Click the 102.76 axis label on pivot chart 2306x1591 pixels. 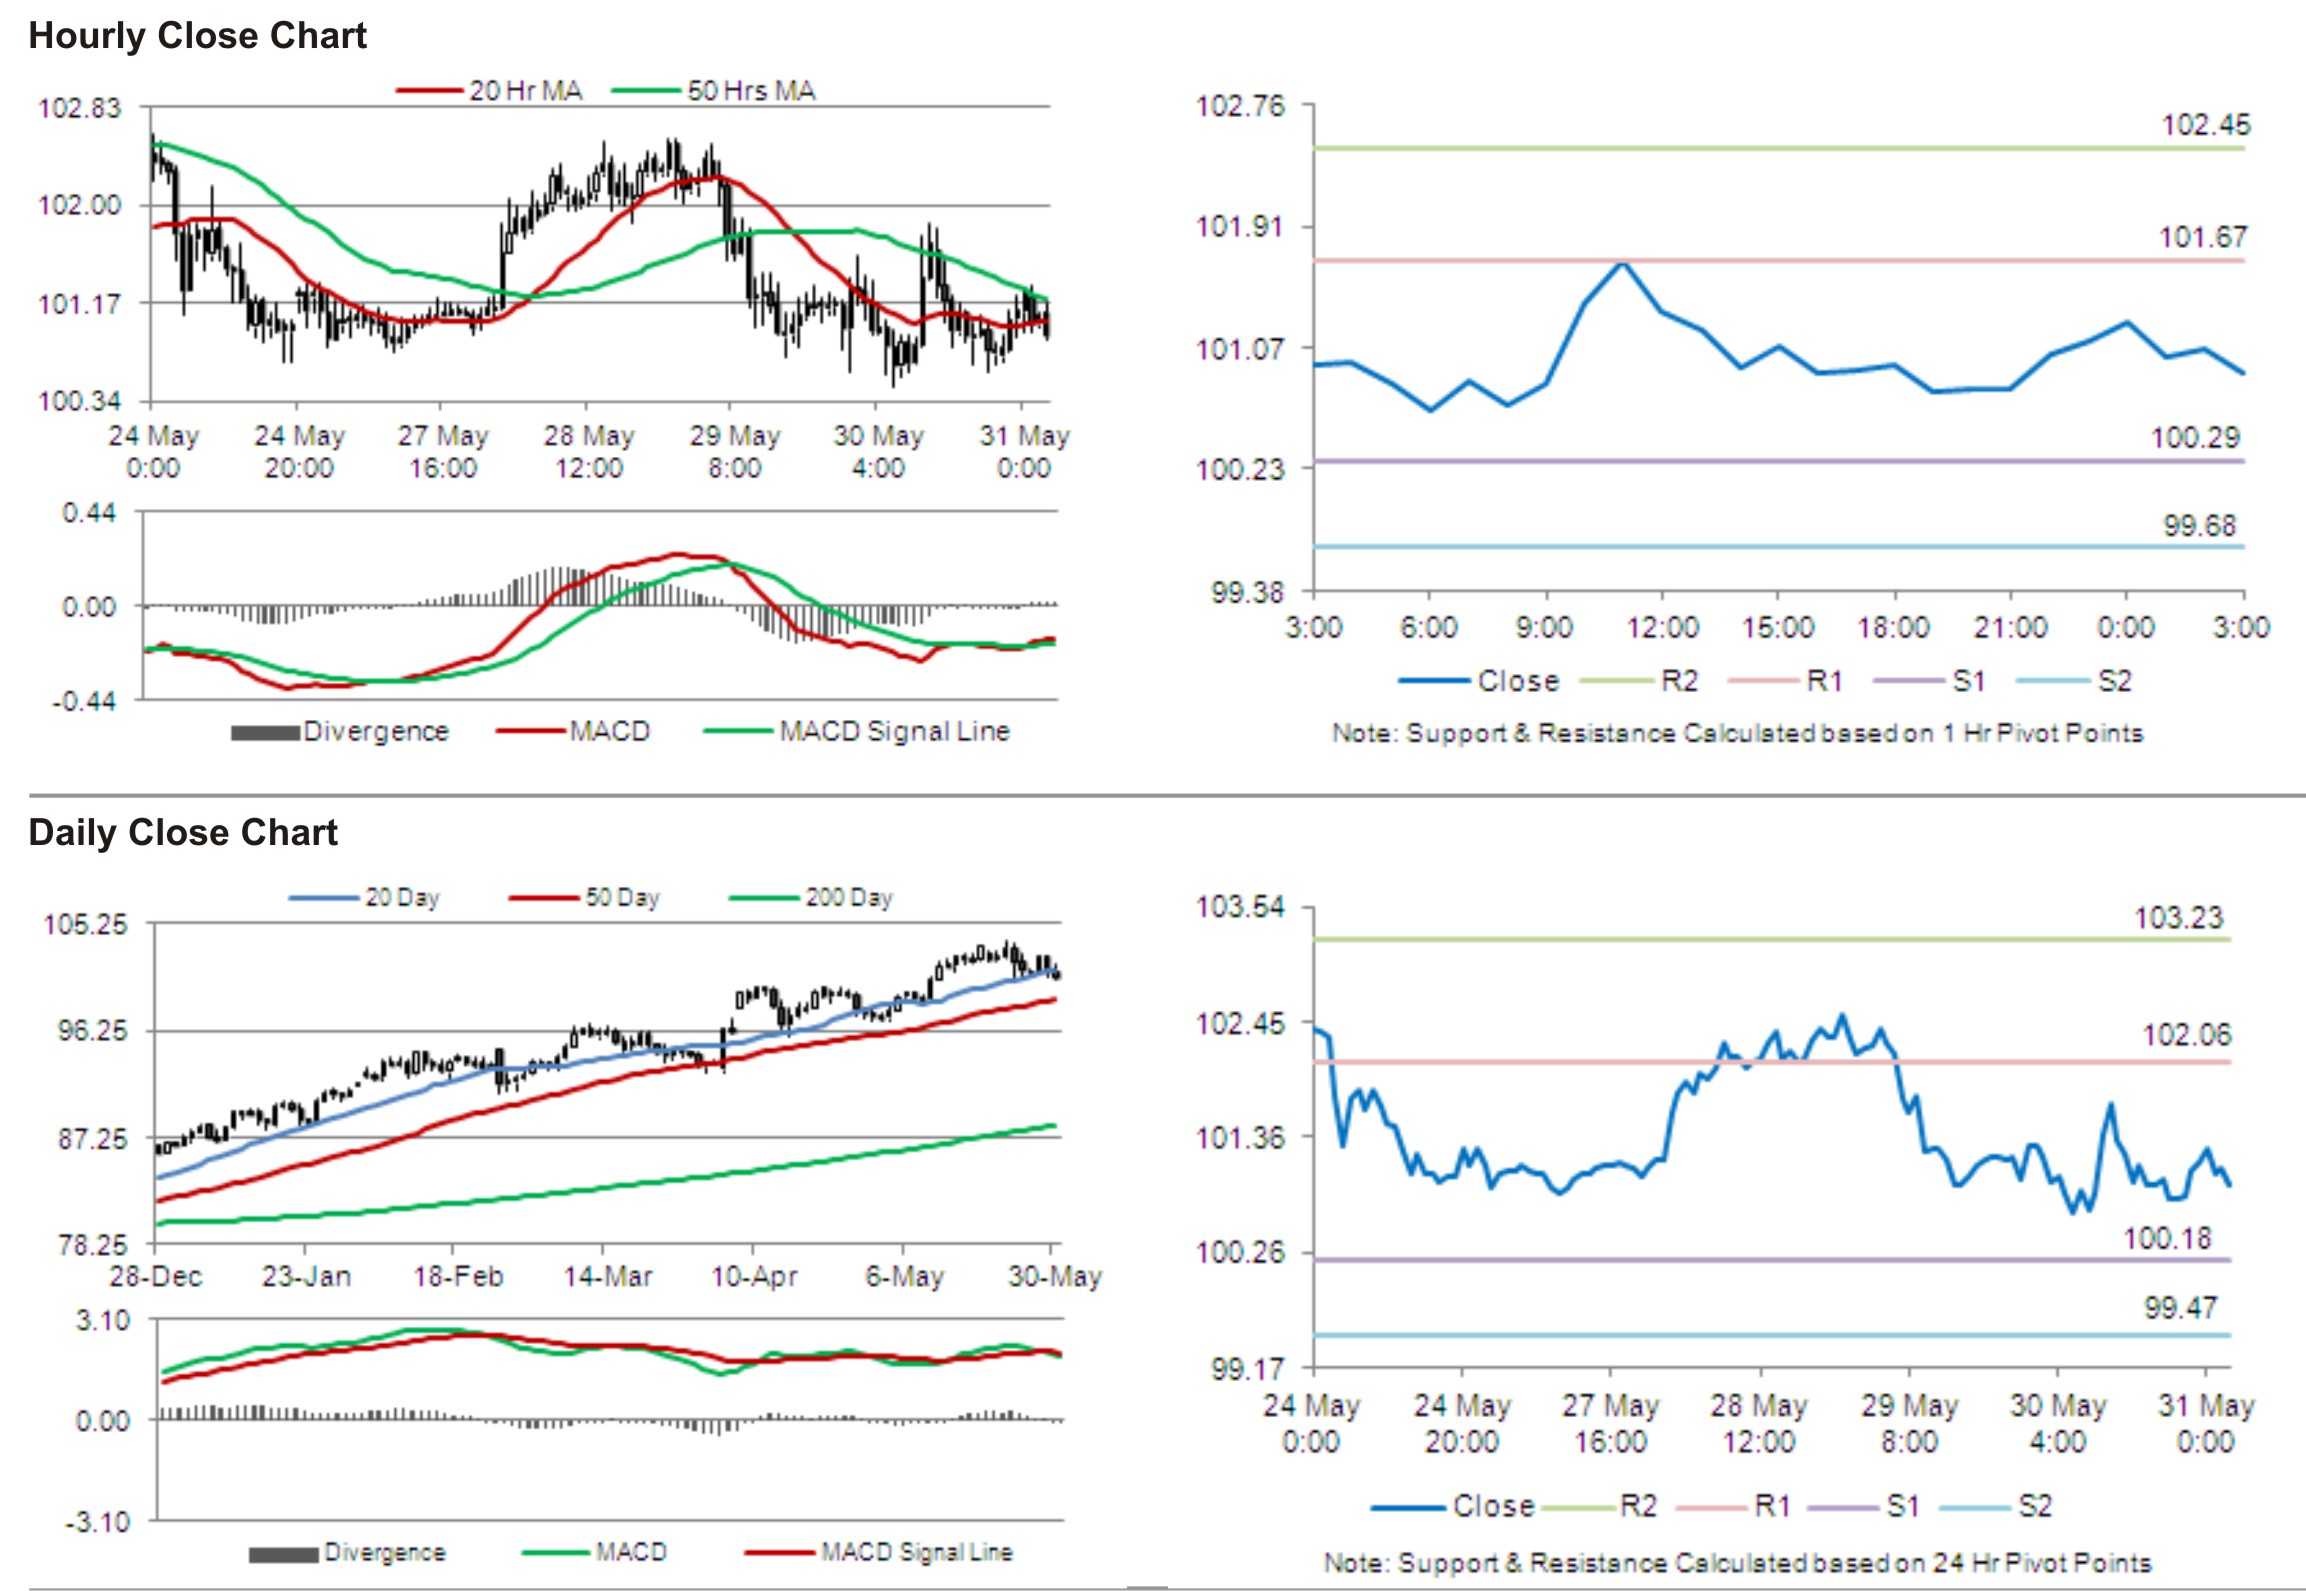[x=1240, y=106]
